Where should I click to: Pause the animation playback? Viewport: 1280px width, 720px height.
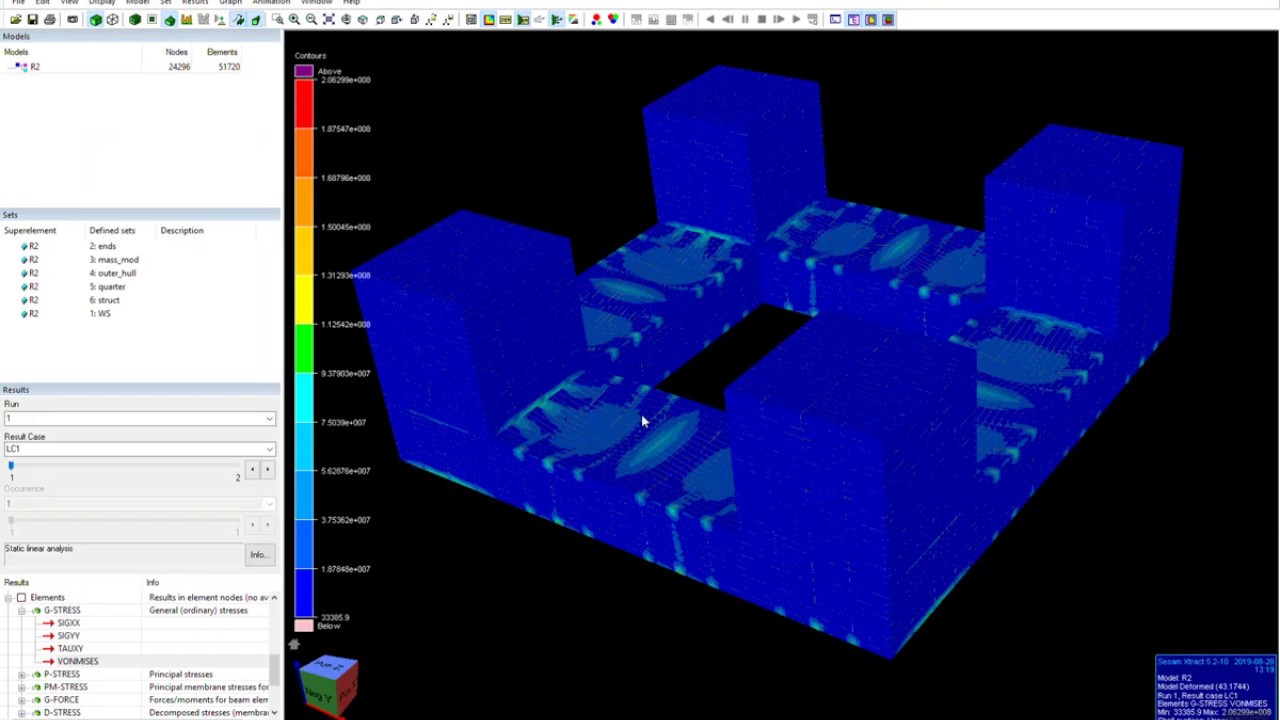click(x=745, y=19)
